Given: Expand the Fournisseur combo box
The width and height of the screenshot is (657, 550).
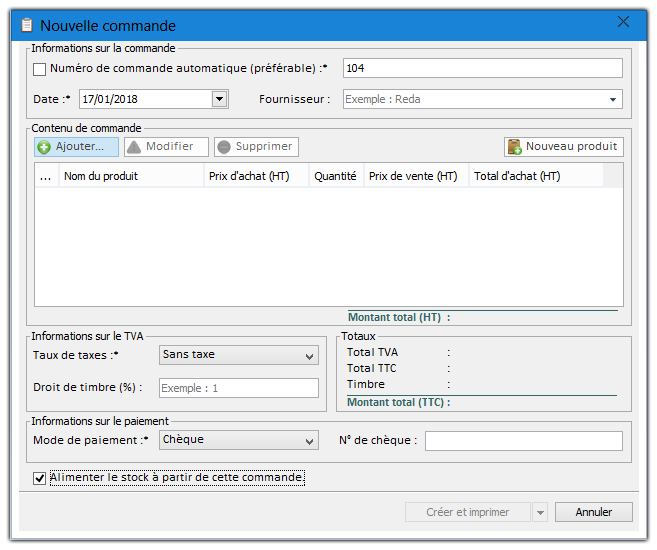Looking at the screenshot, I should point(612,99).
